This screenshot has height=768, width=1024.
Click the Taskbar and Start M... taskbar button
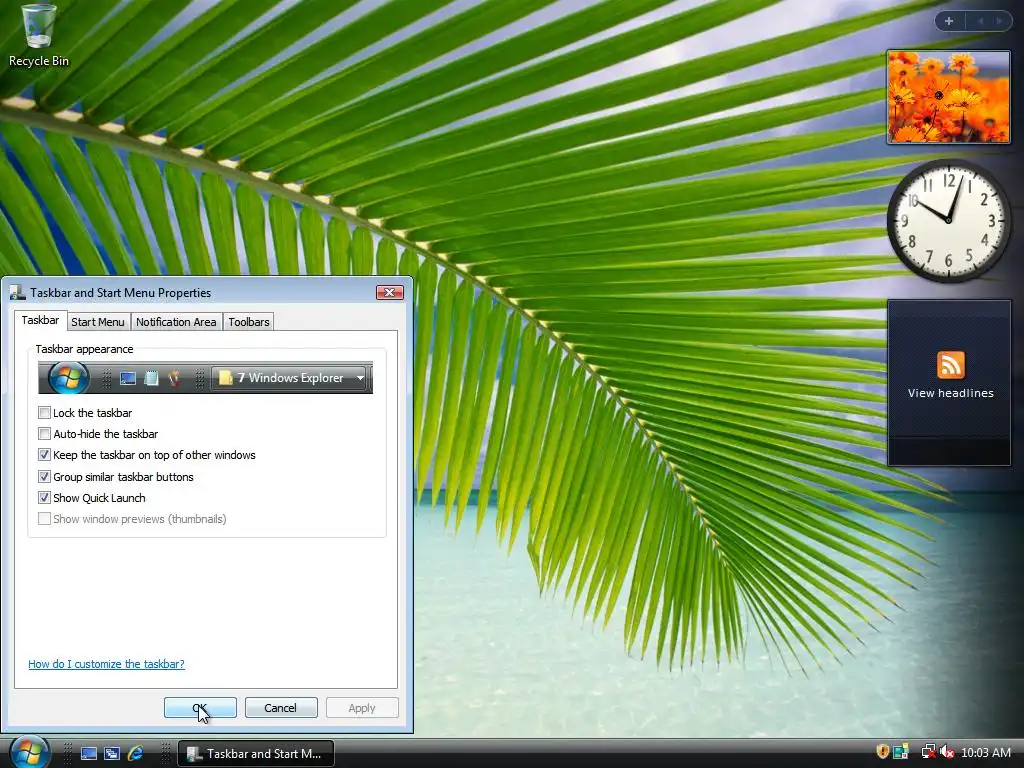[x=256, y=754]
